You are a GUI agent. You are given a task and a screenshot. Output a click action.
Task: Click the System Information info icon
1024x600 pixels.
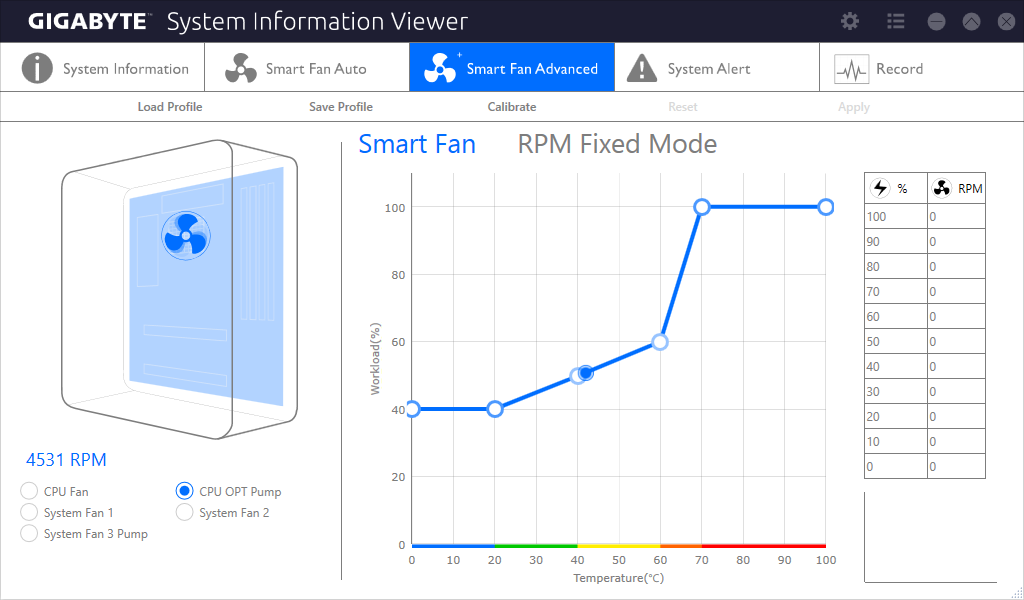coord(37,68)
